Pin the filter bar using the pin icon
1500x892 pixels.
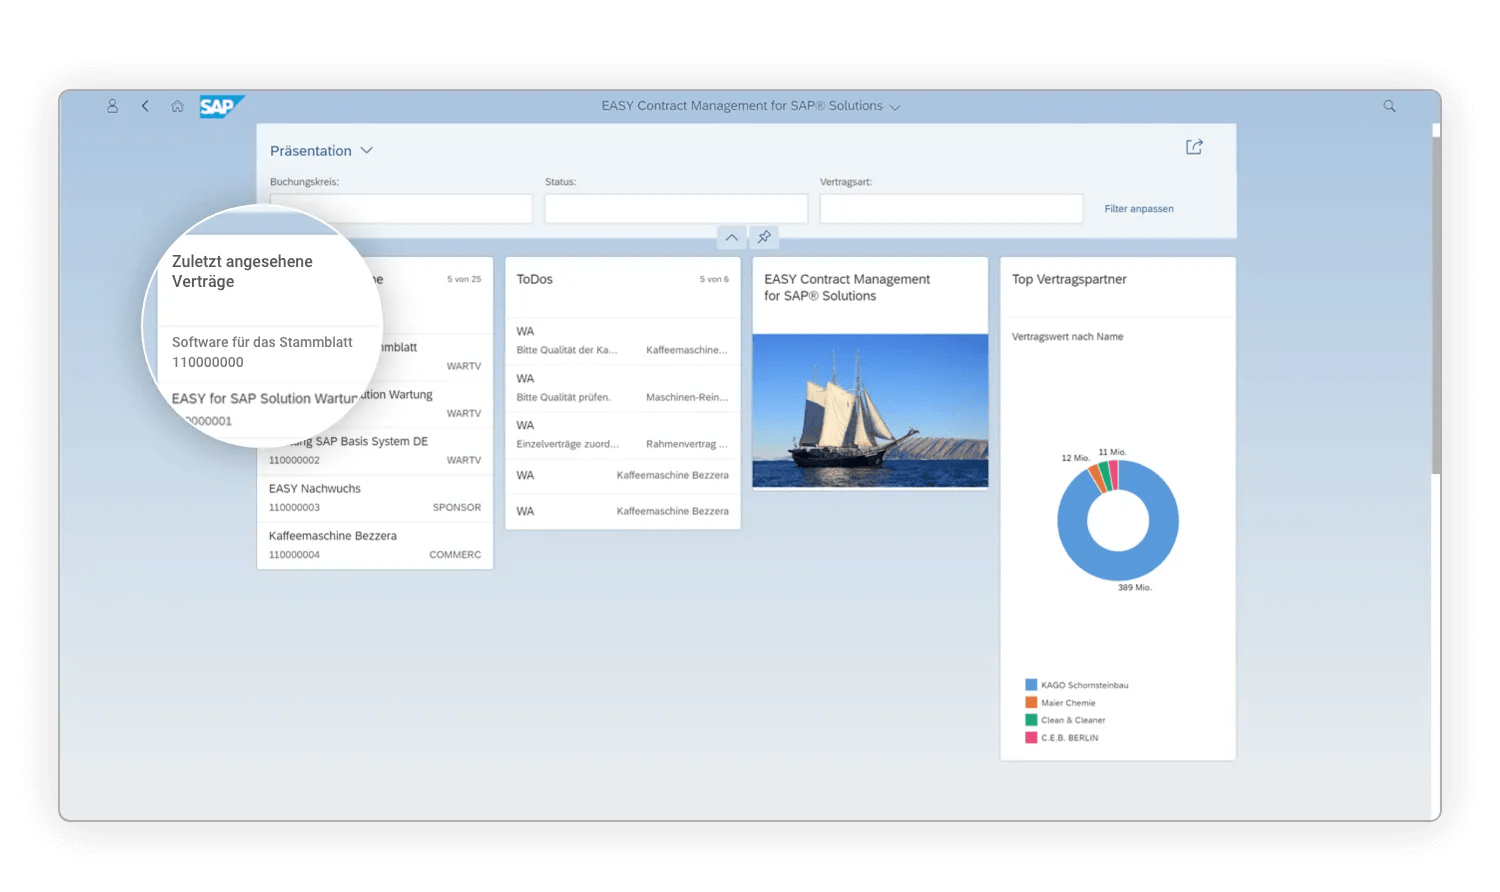click(x=764, y=237)
